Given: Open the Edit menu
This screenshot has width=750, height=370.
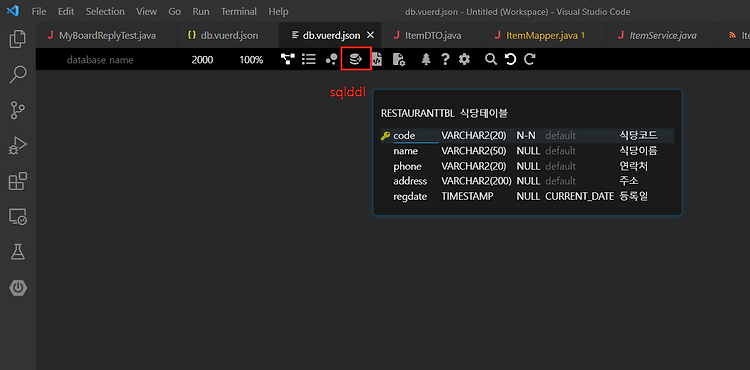Looking at the screenshot, I should click(x=66, y=11).
